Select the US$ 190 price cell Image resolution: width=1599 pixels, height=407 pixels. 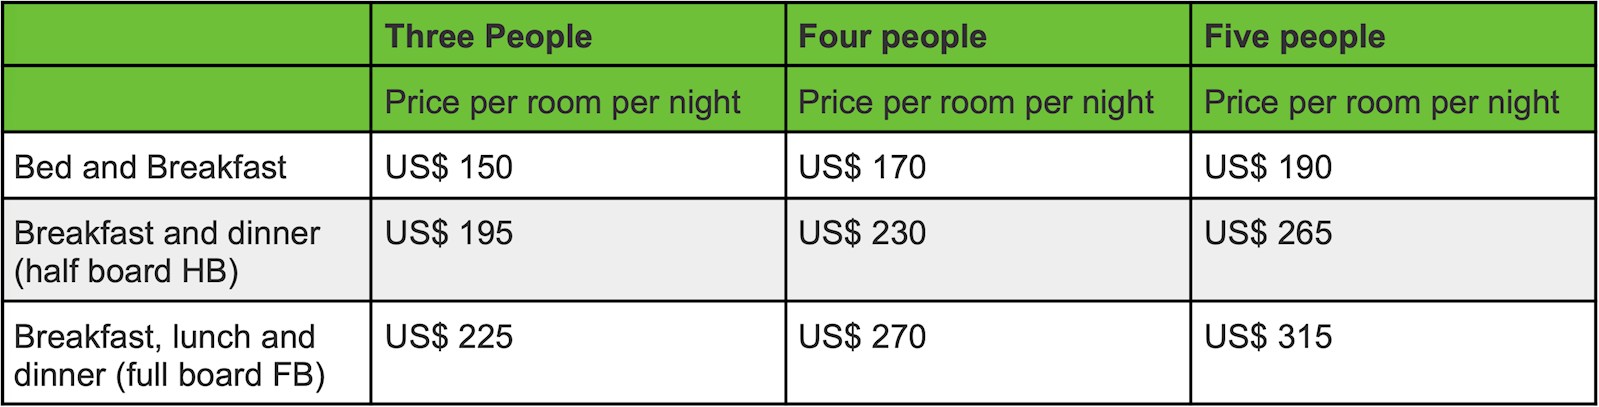point(1268,167)
